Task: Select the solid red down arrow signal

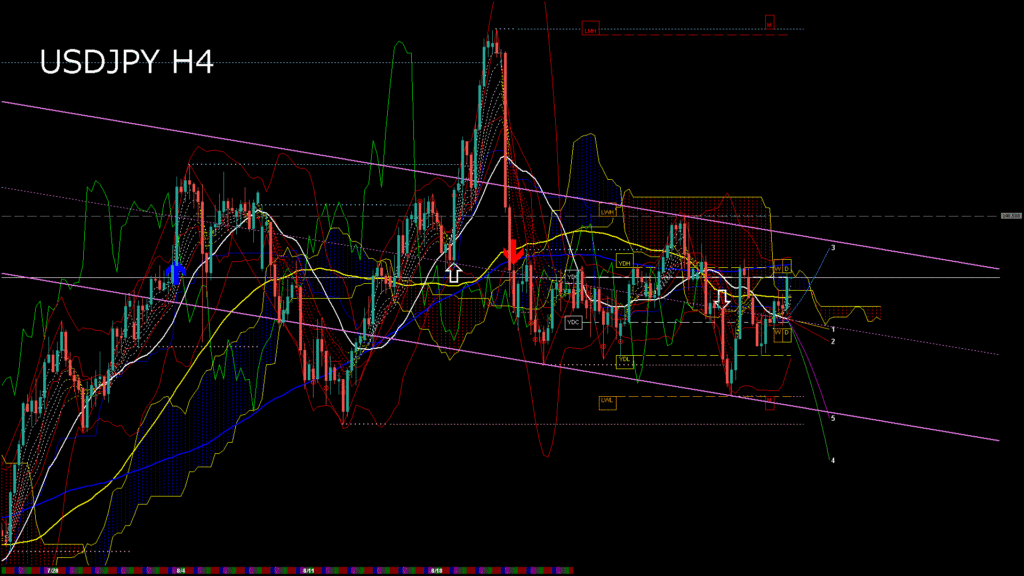Action: [x=512, y=253]
